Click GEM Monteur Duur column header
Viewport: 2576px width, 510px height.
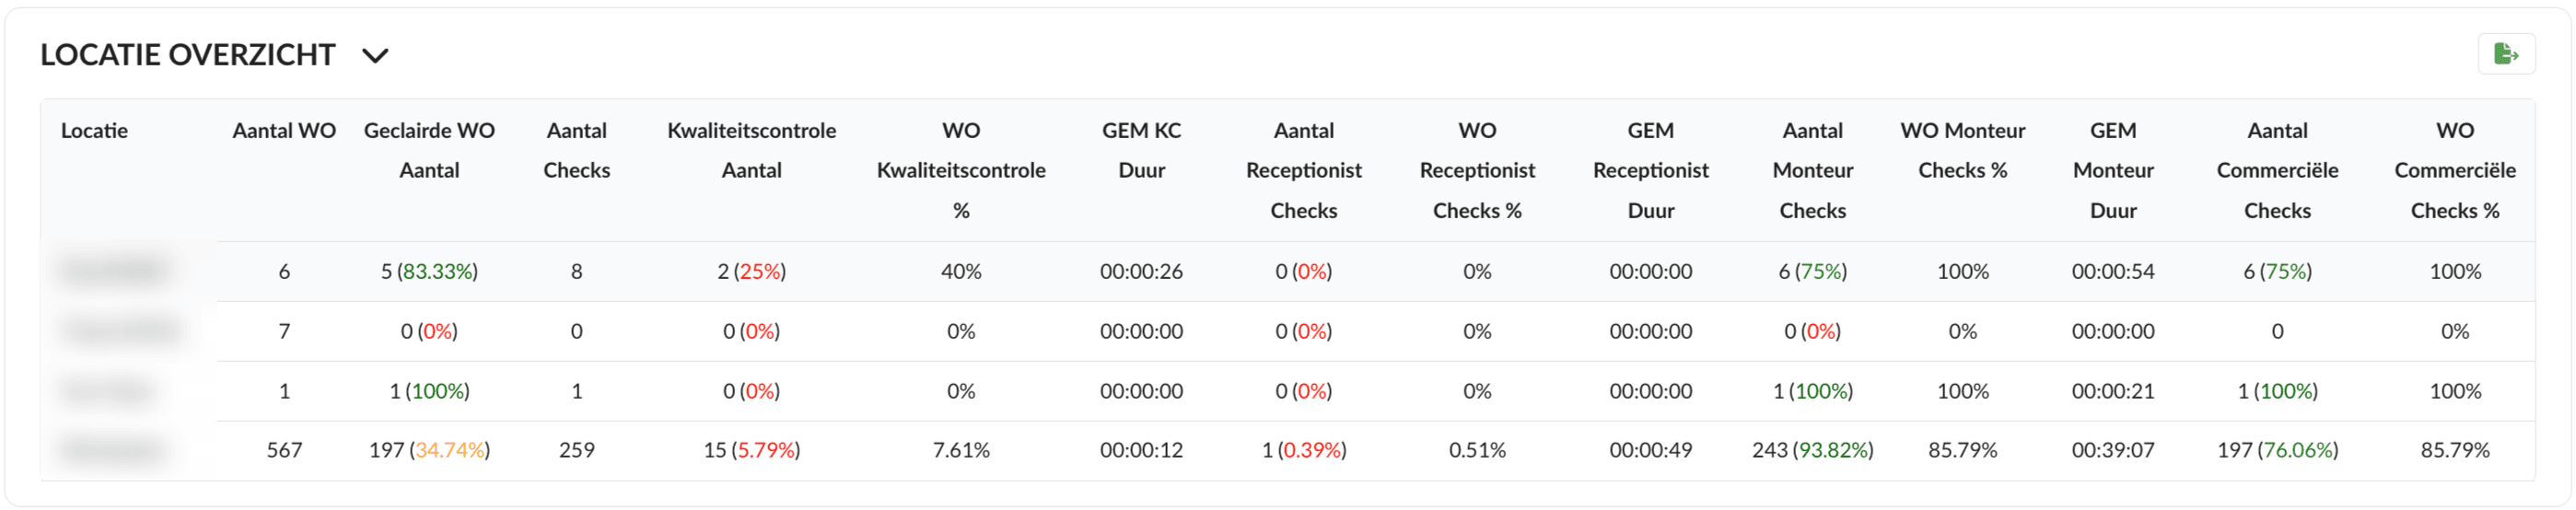pos(2112,170)
